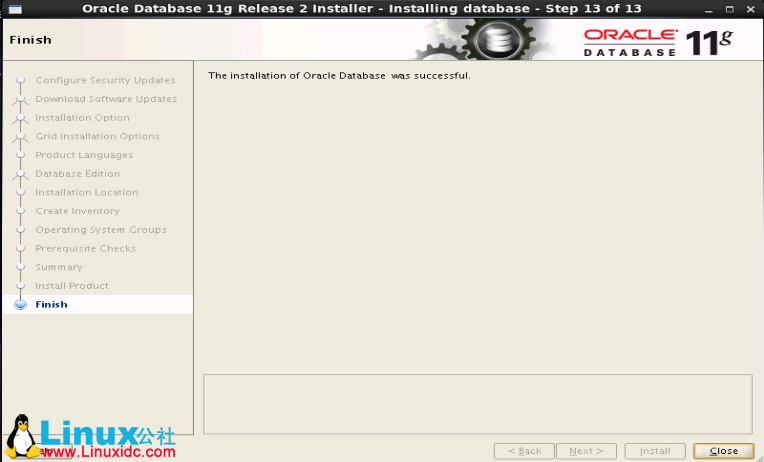Open the window menu icon in title bar
Viewport: 764px width, 462px height.
pyautogui.click(x=15, y=9)
